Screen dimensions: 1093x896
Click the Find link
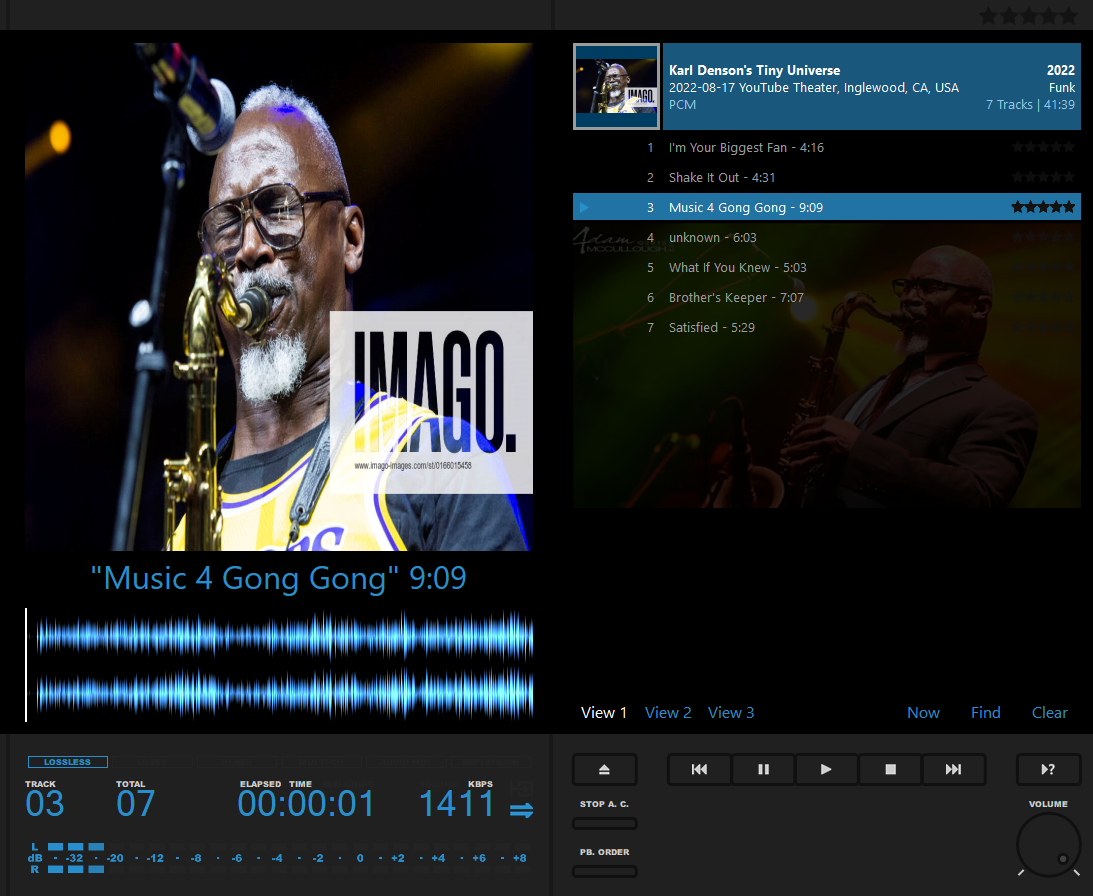[986, 713]
